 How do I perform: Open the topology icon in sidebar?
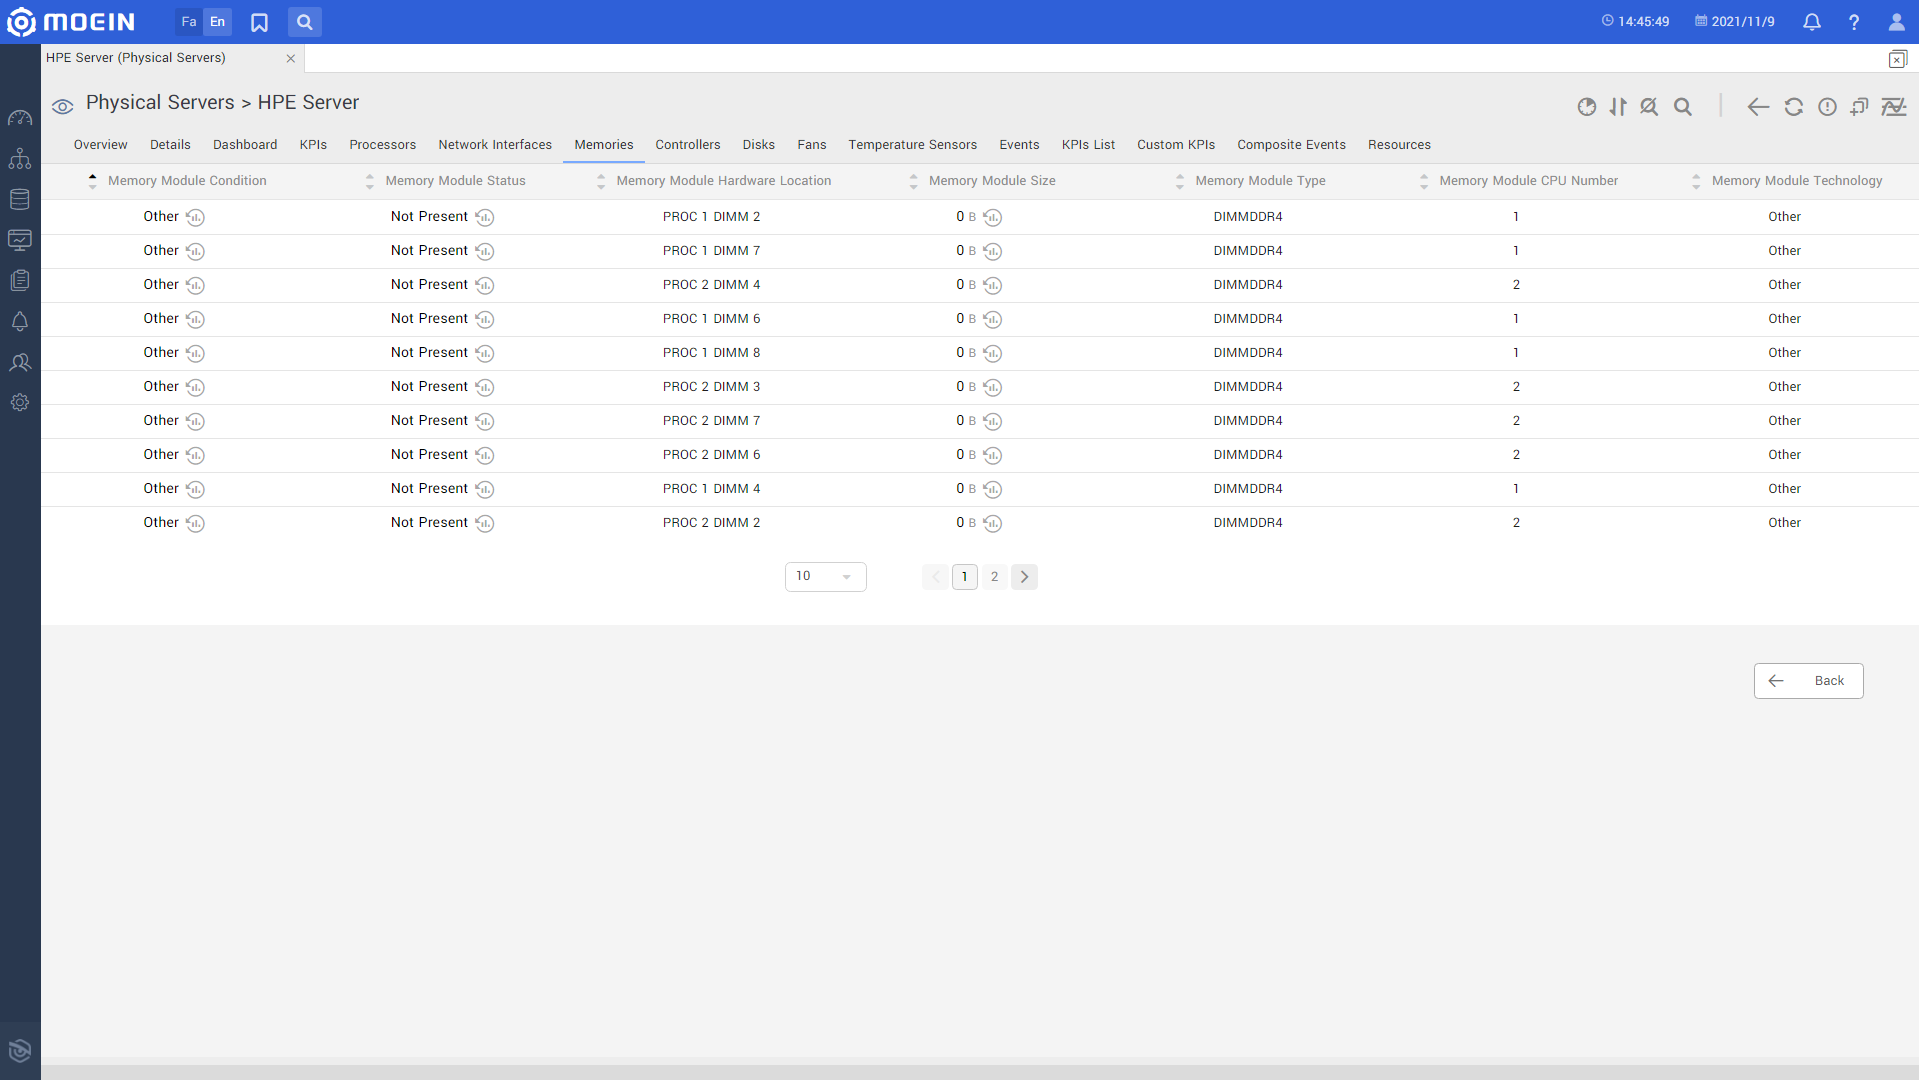pyautogui.click(x=20, y=159)
